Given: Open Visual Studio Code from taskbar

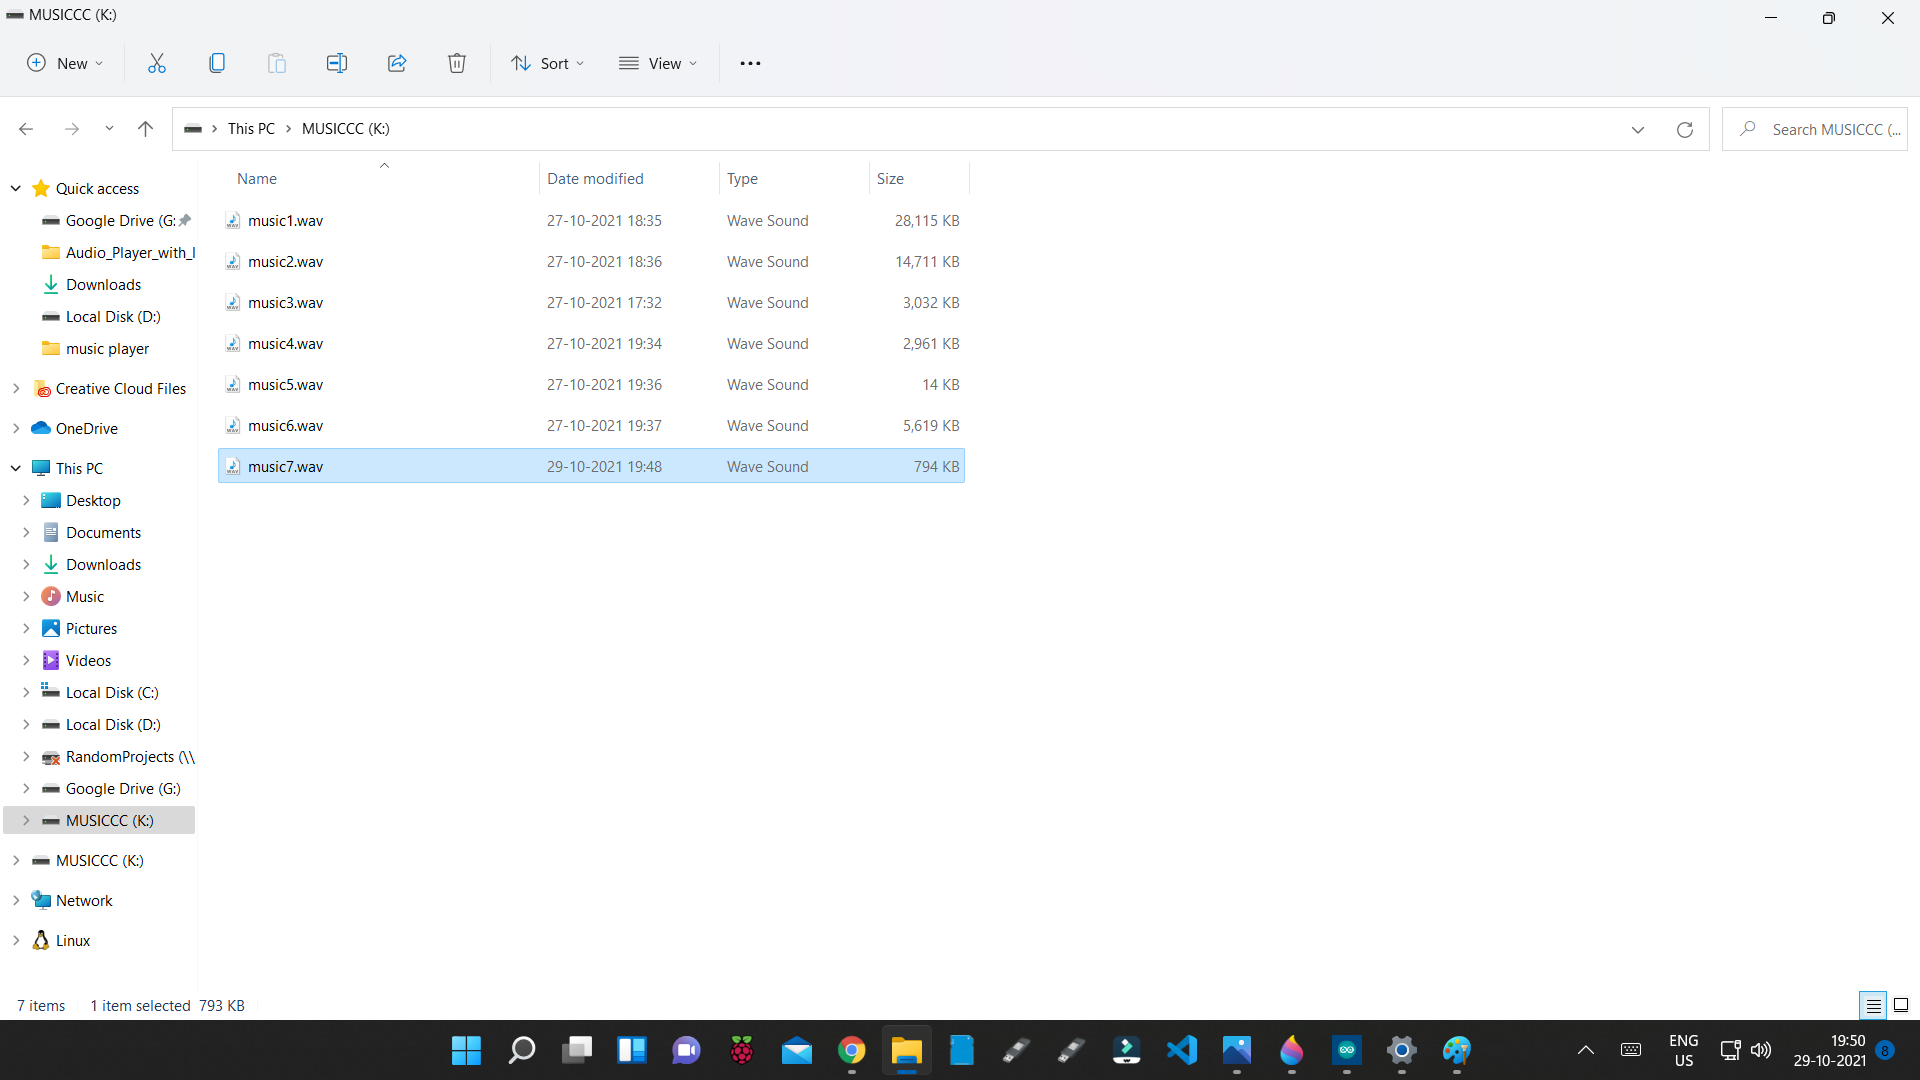Looking at the screenshot, I should (1181, 1050).
